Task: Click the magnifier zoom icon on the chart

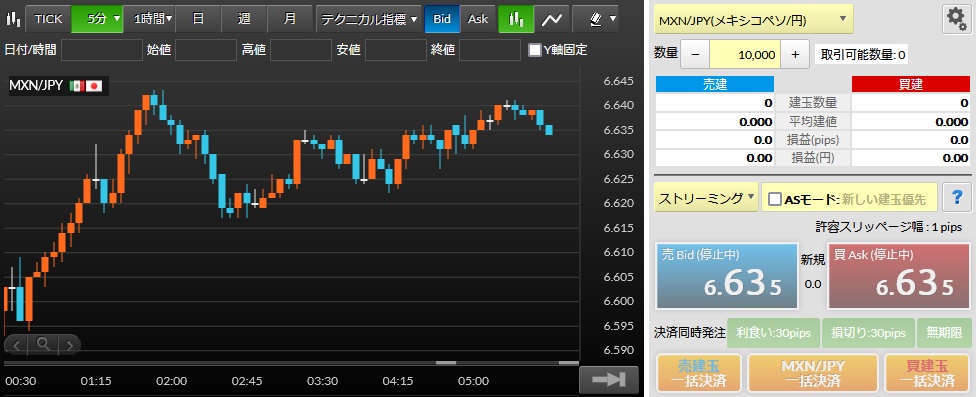Action: pyautogui.click(x=43, y=343)
